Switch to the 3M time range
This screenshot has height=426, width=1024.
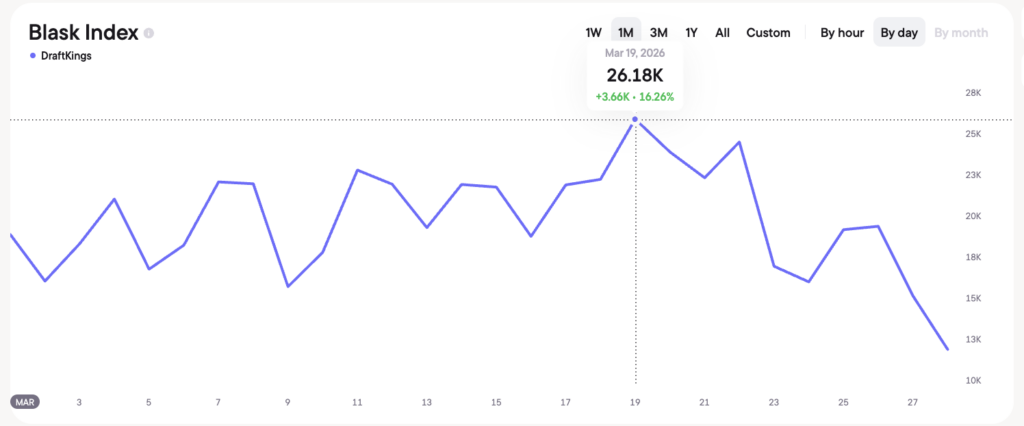[659, 33]
